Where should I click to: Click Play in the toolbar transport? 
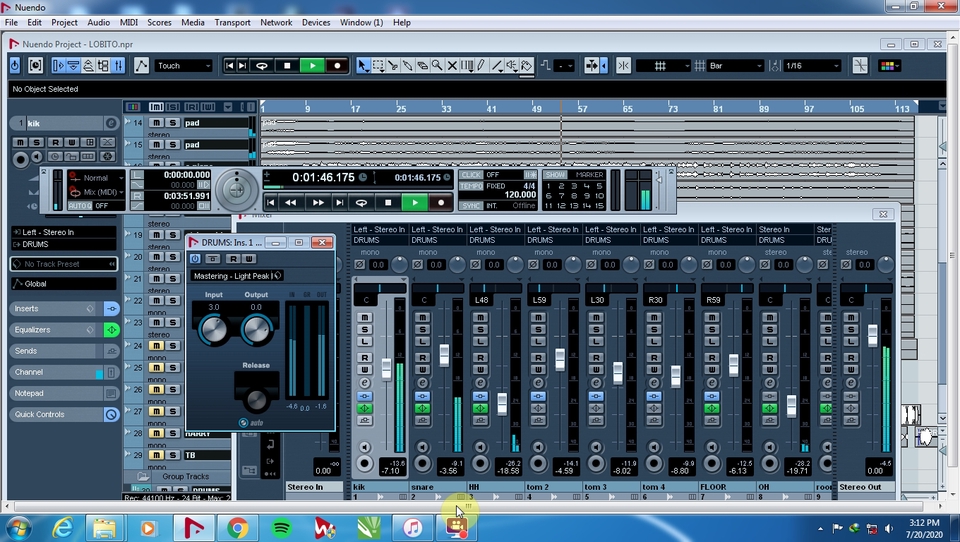[x=312, y=66]
